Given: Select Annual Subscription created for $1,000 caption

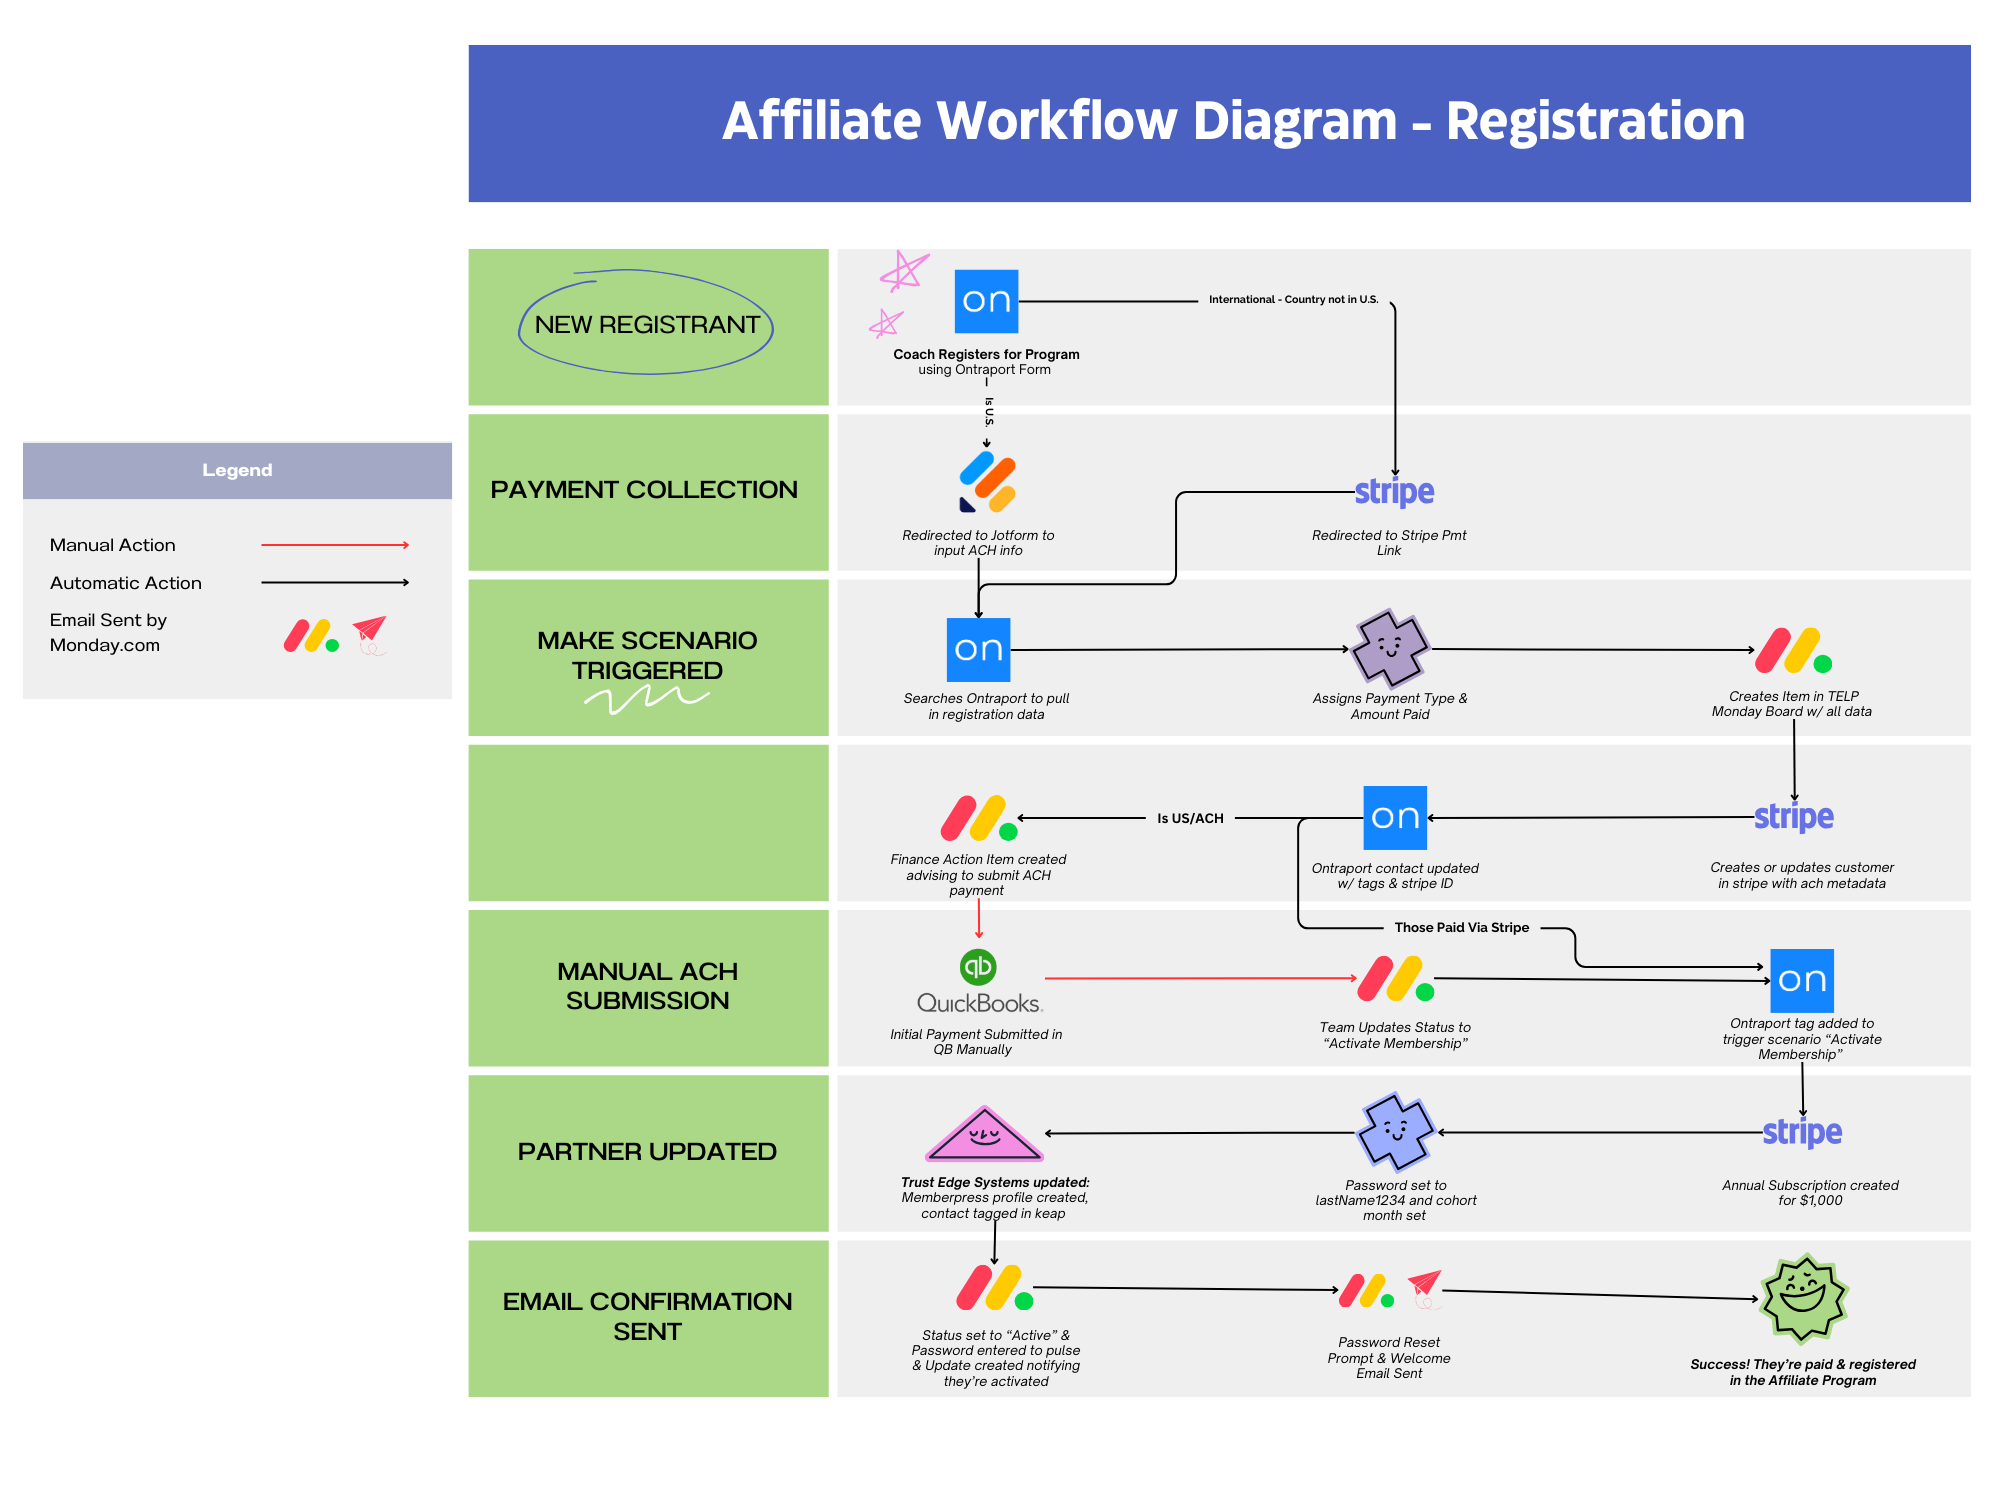Looking at the screenshot, I should pos(1810,1193).
